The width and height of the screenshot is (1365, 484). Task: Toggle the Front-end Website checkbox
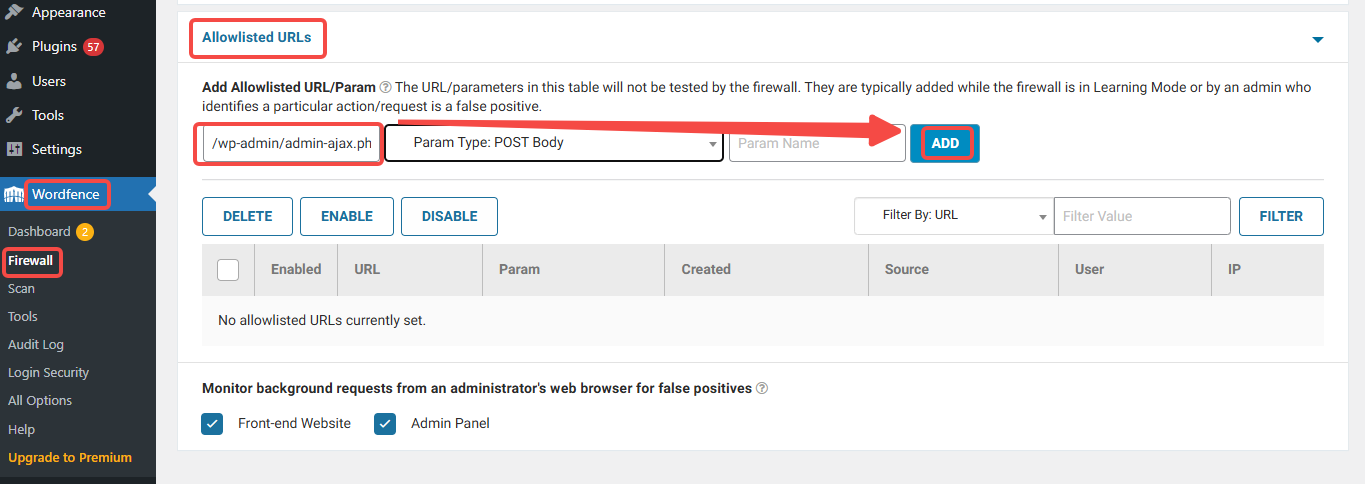pos(213,424)
